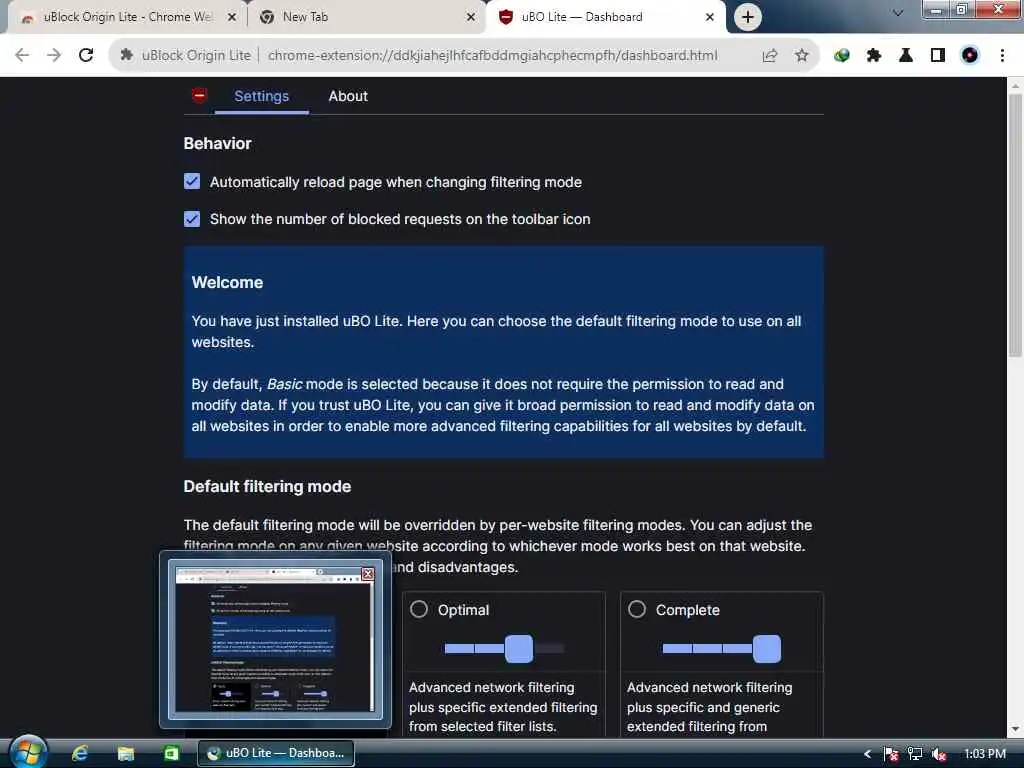Click the Welcome heading text
Image resolution: width=1024 pixels, height=768 pixels.
(227, 282)
